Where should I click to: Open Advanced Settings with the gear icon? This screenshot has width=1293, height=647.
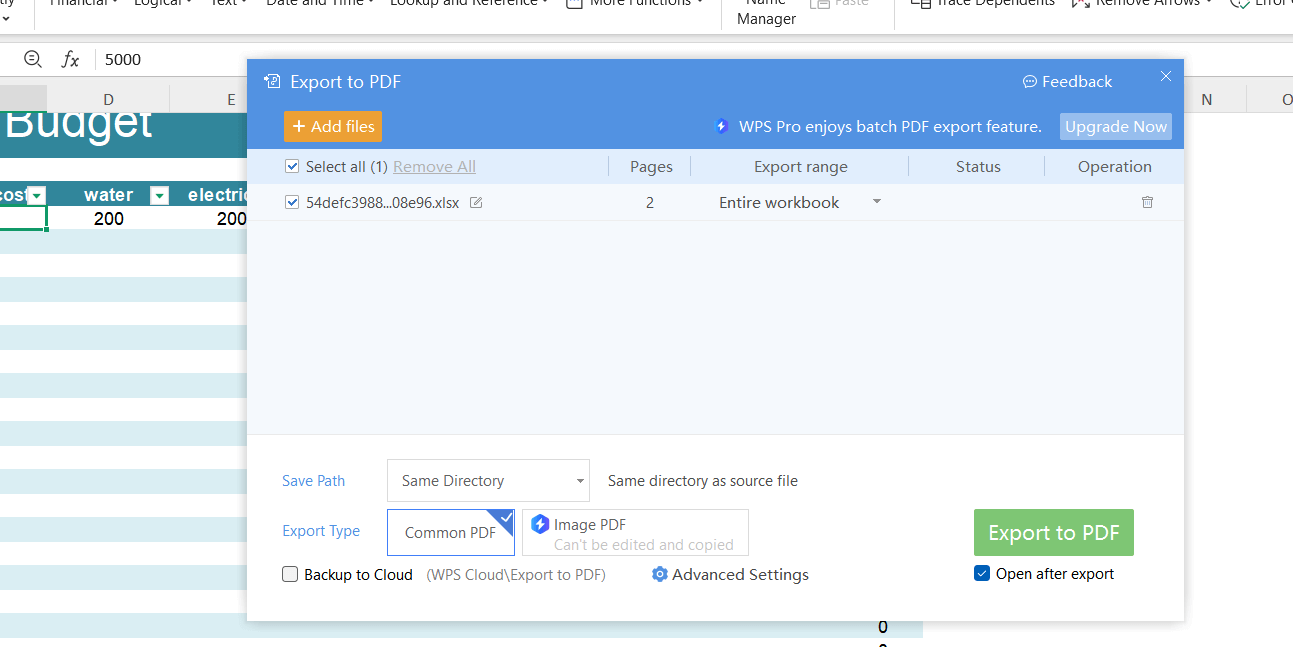730,574
